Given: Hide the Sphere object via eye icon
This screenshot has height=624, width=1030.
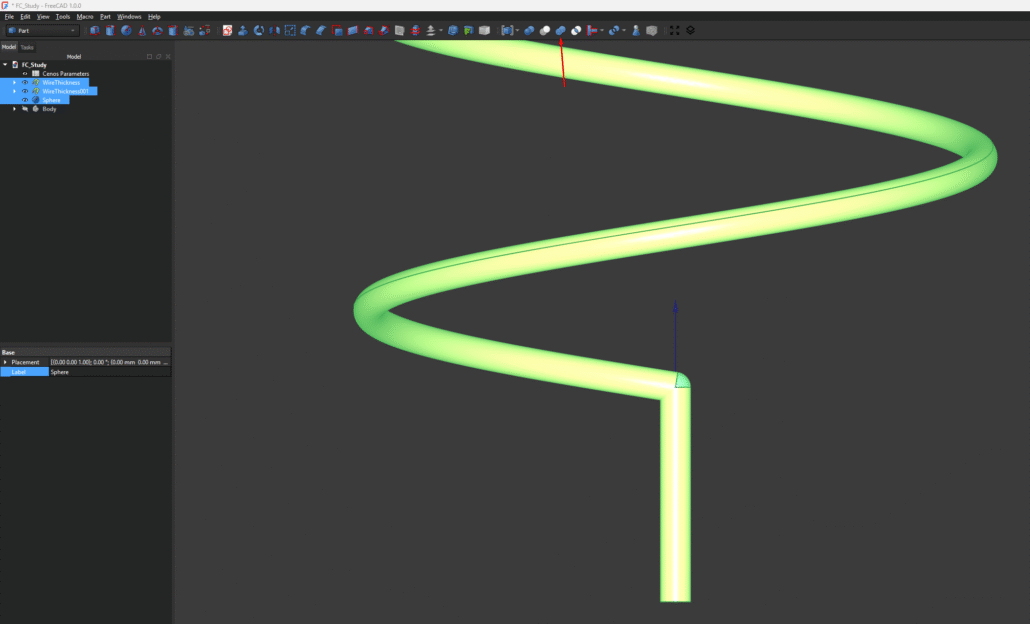Looking at the screenshot, I should (x=25, y=100).
